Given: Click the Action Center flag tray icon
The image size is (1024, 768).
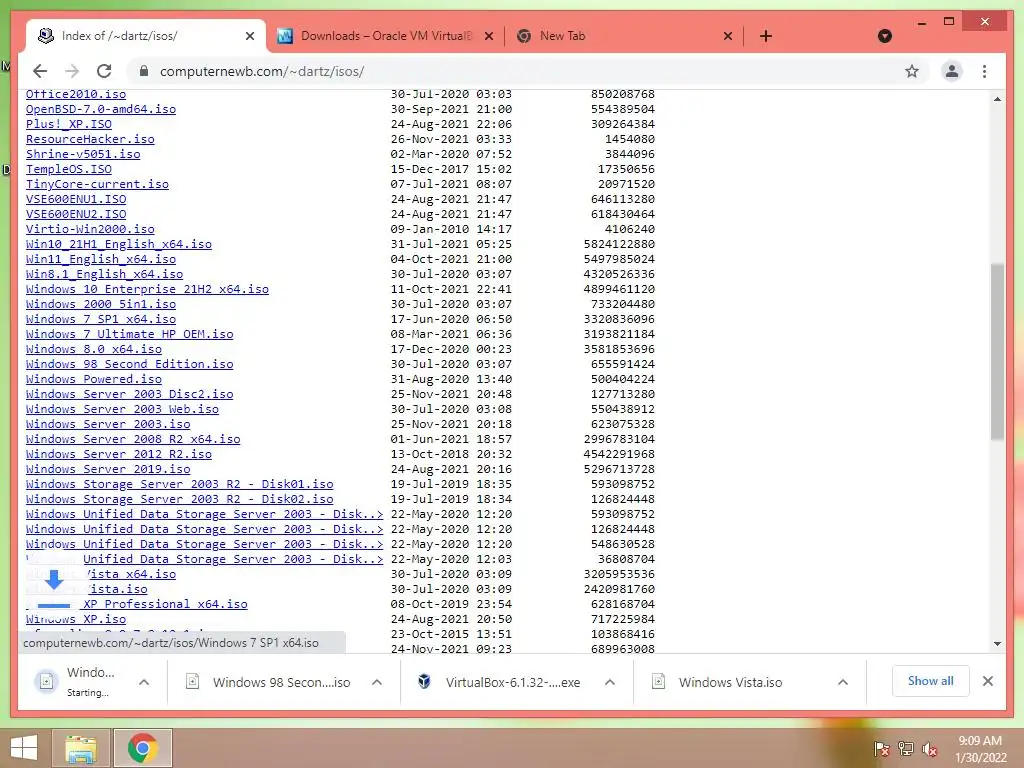Looking at the screenshot, I should pos(881,748).
